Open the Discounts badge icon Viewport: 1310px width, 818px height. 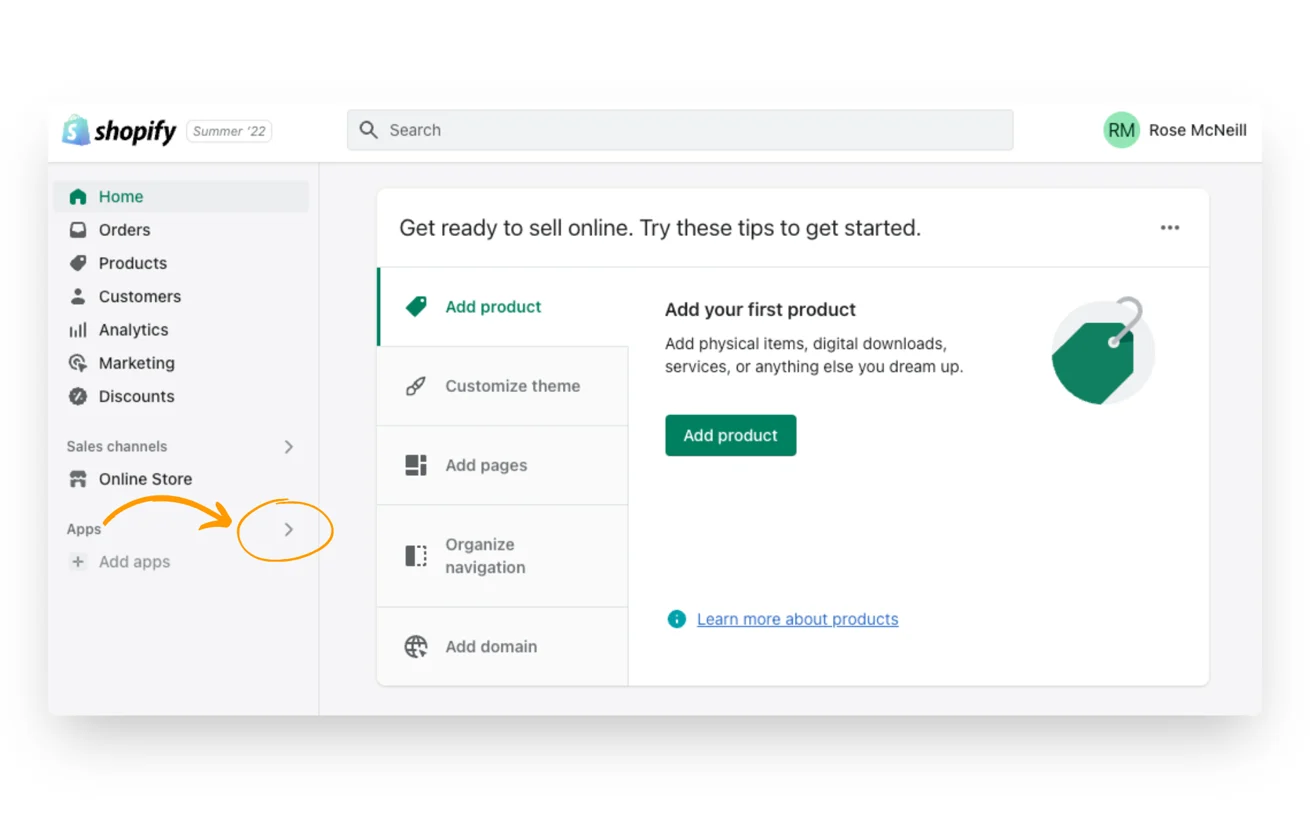pyautogui.click(x=78, y=396)
